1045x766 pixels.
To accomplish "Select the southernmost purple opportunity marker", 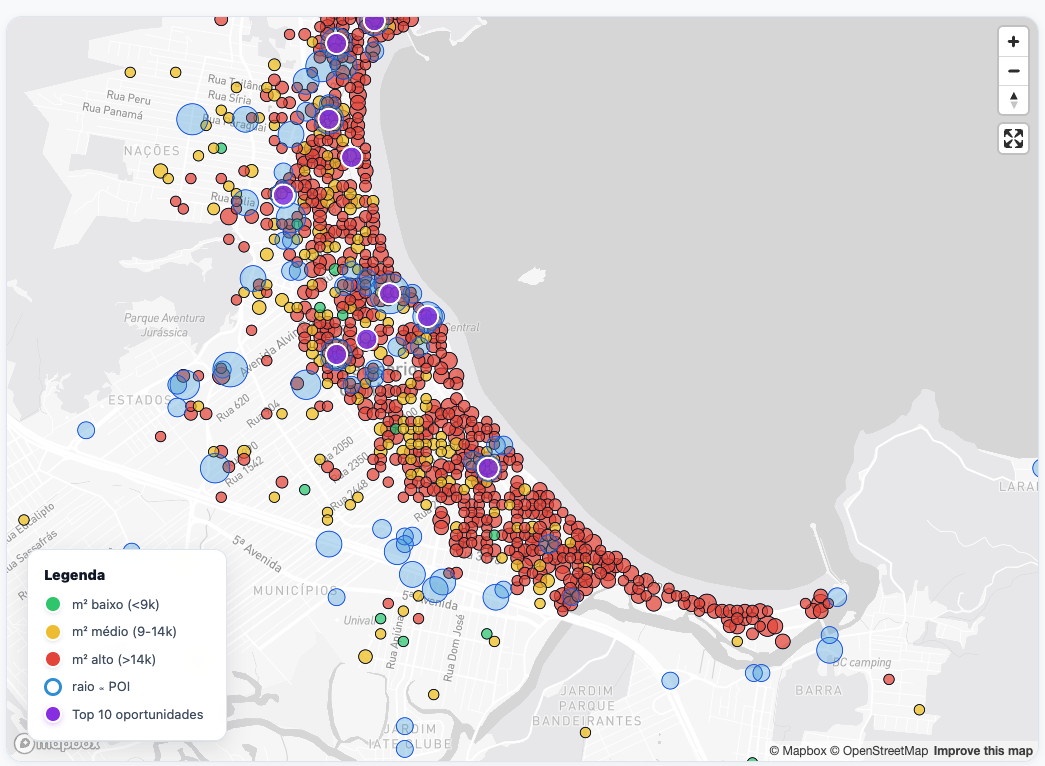I will coord(488,468).
